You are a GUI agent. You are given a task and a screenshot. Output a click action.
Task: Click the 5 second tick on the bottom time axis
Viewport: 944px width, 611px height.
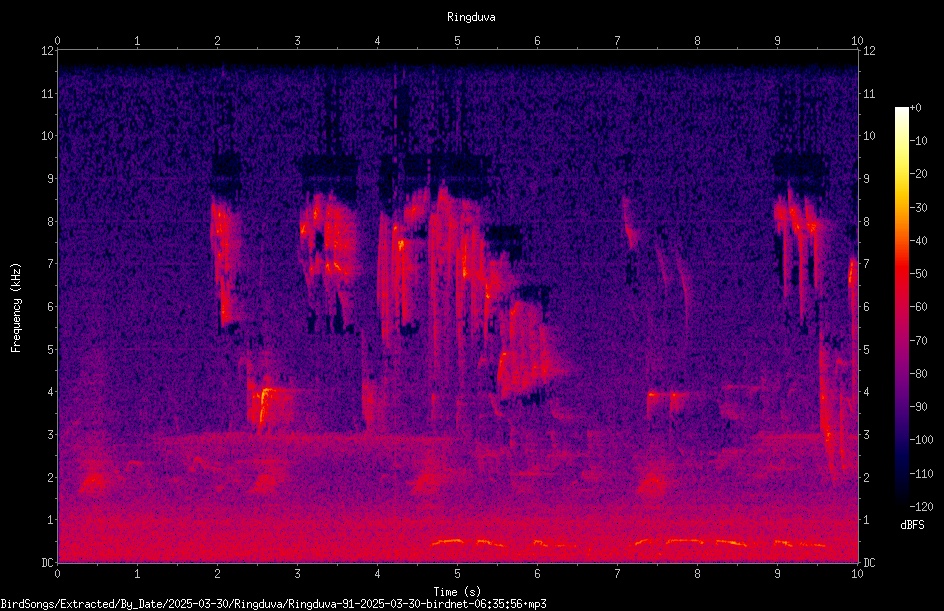click(x=458, y=574)
